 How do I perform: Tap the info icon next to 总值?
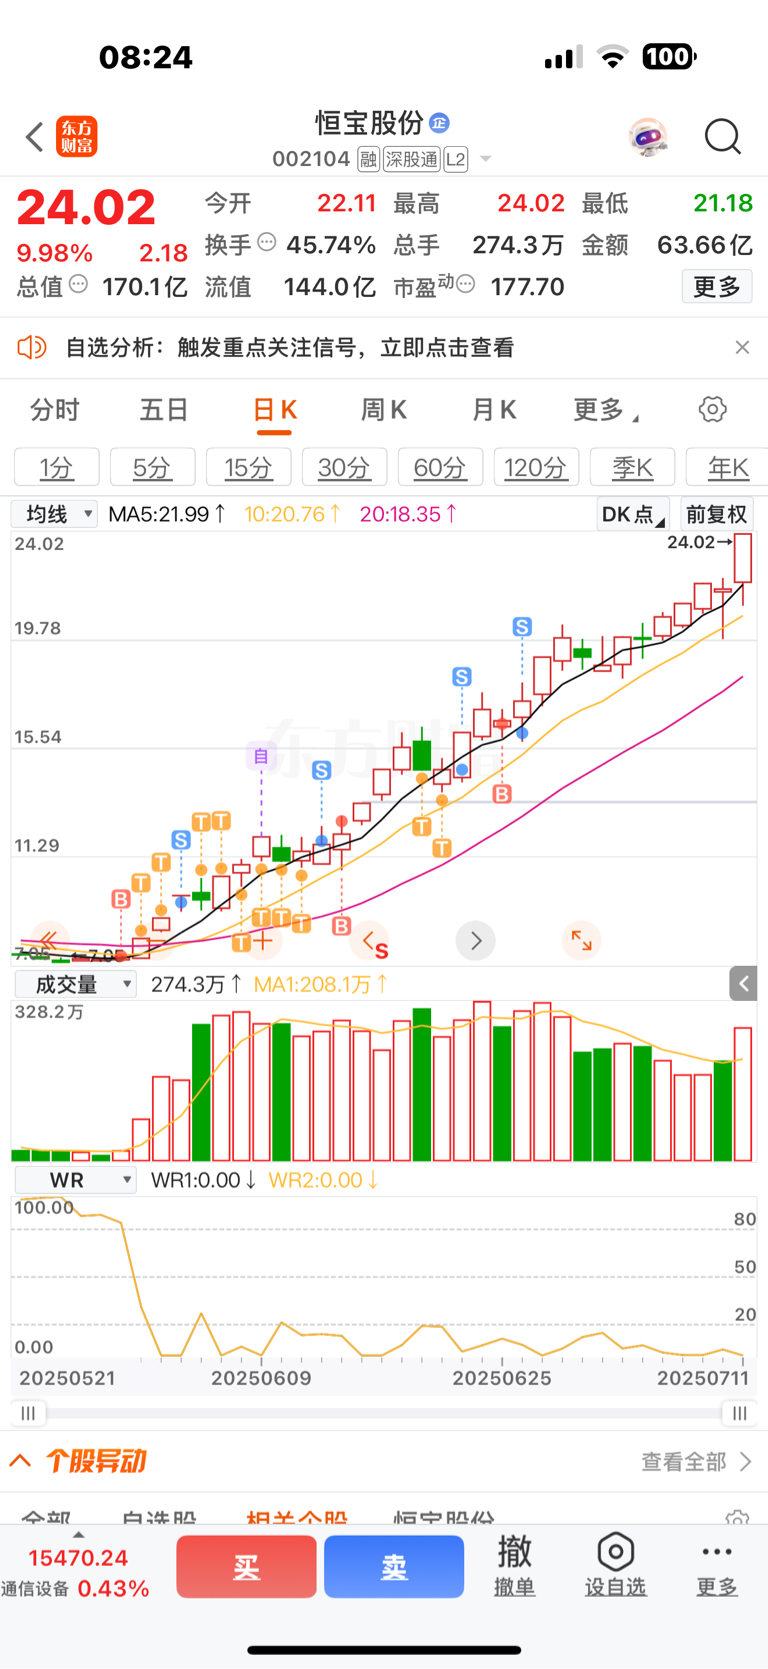79,284
